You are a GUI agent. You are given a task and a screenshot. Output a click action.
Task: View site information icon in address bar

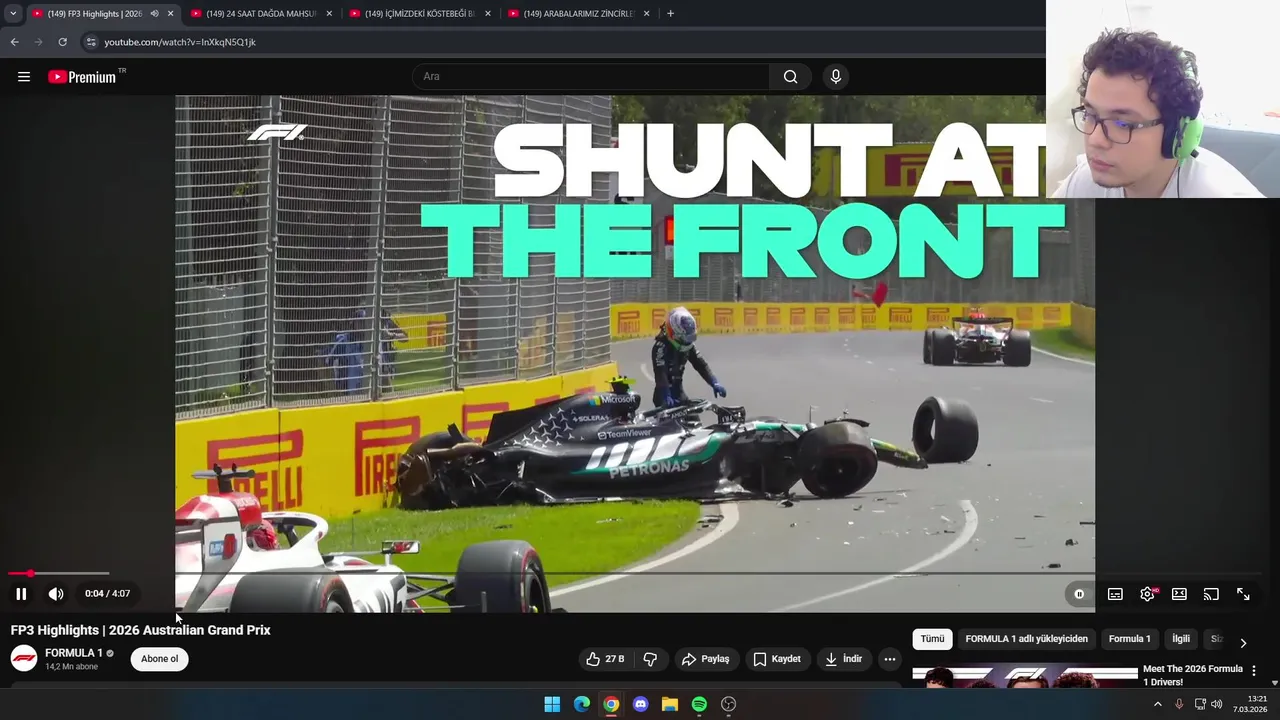pos(91,42)
